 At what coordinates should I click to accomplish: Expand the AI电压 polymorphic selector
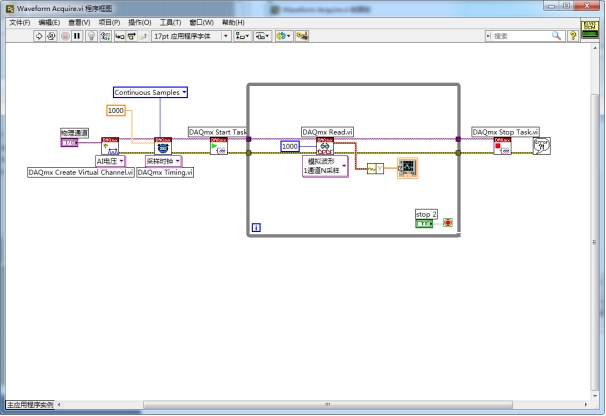[109, 161]
